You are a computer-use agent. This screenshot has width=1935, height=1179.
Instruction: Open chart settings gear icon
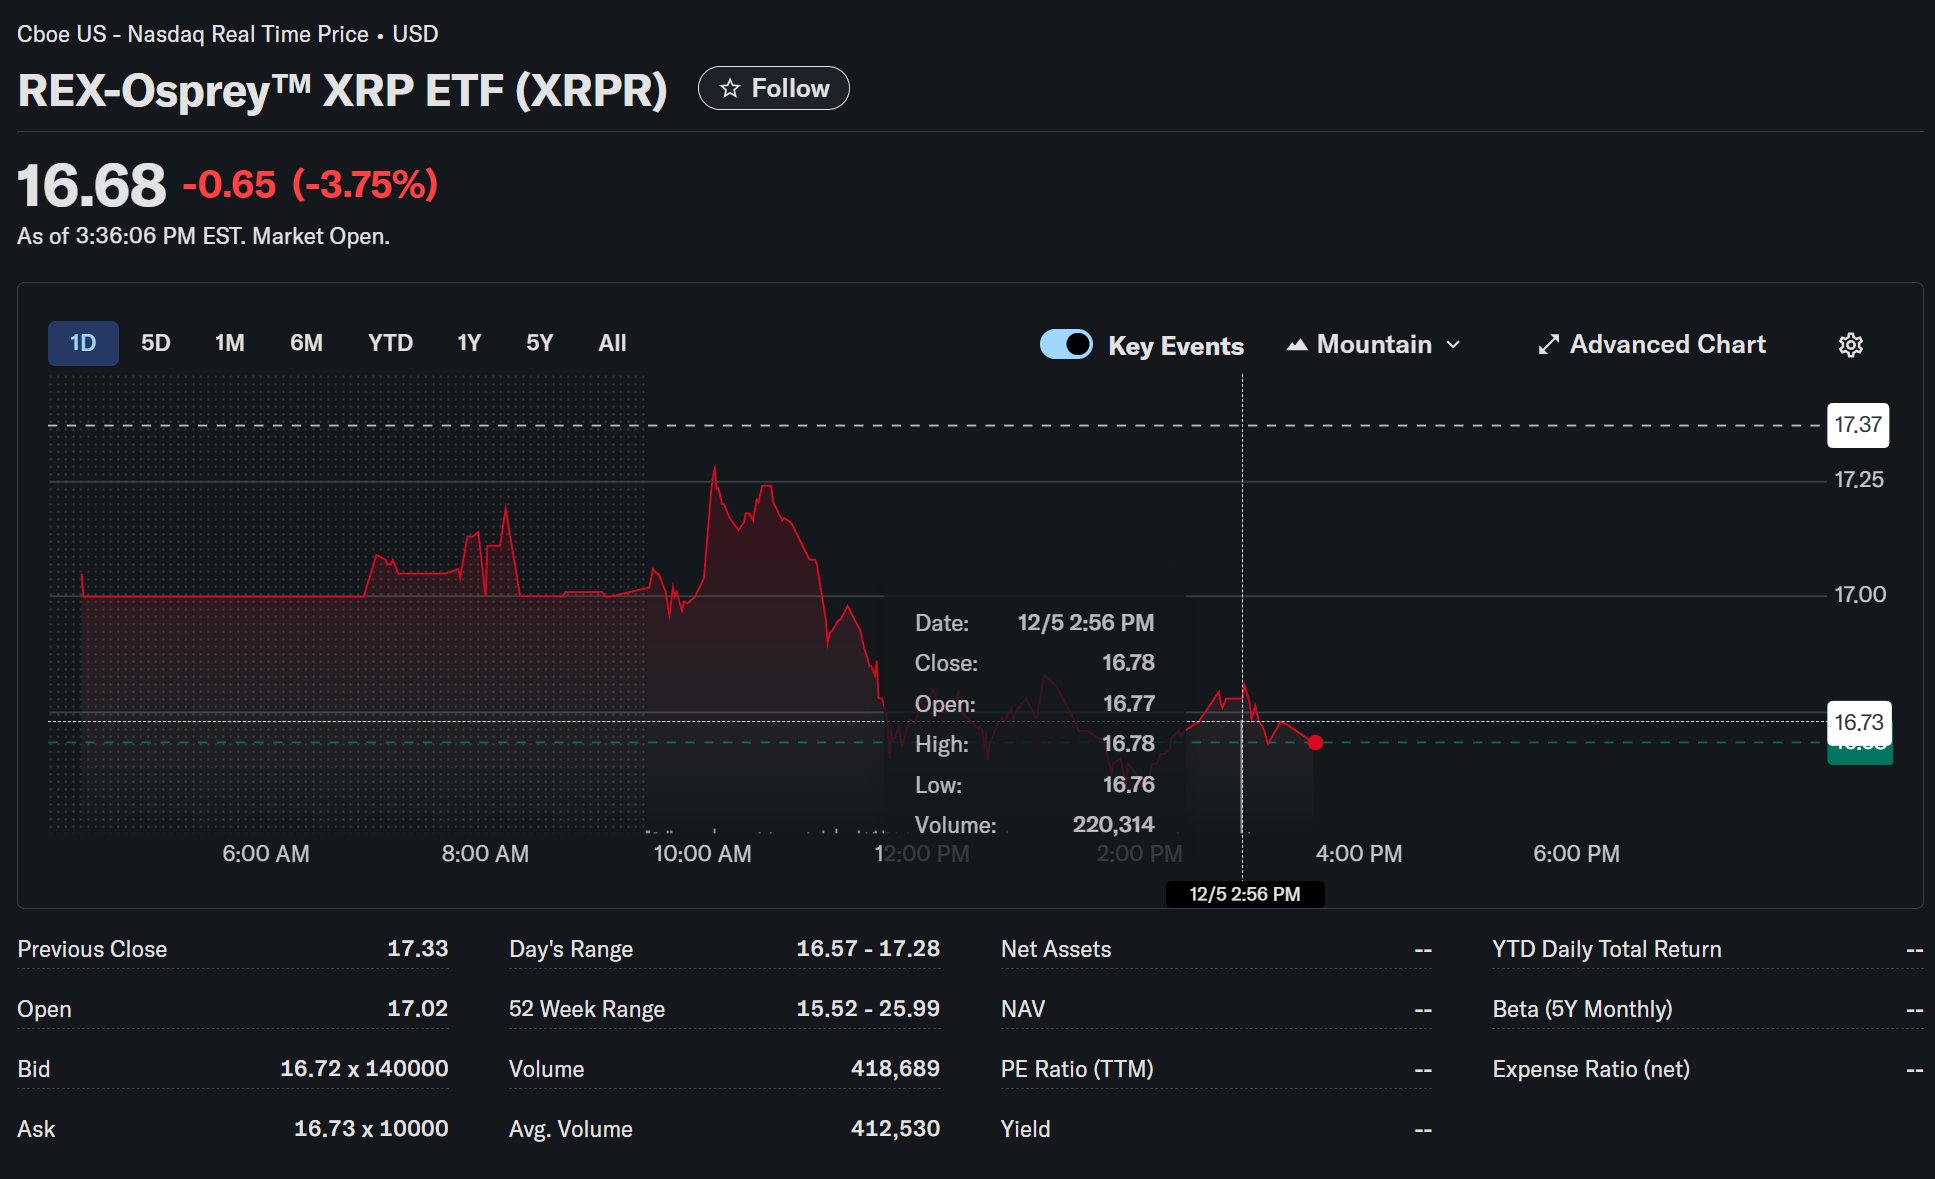[x=1850, y=345]
